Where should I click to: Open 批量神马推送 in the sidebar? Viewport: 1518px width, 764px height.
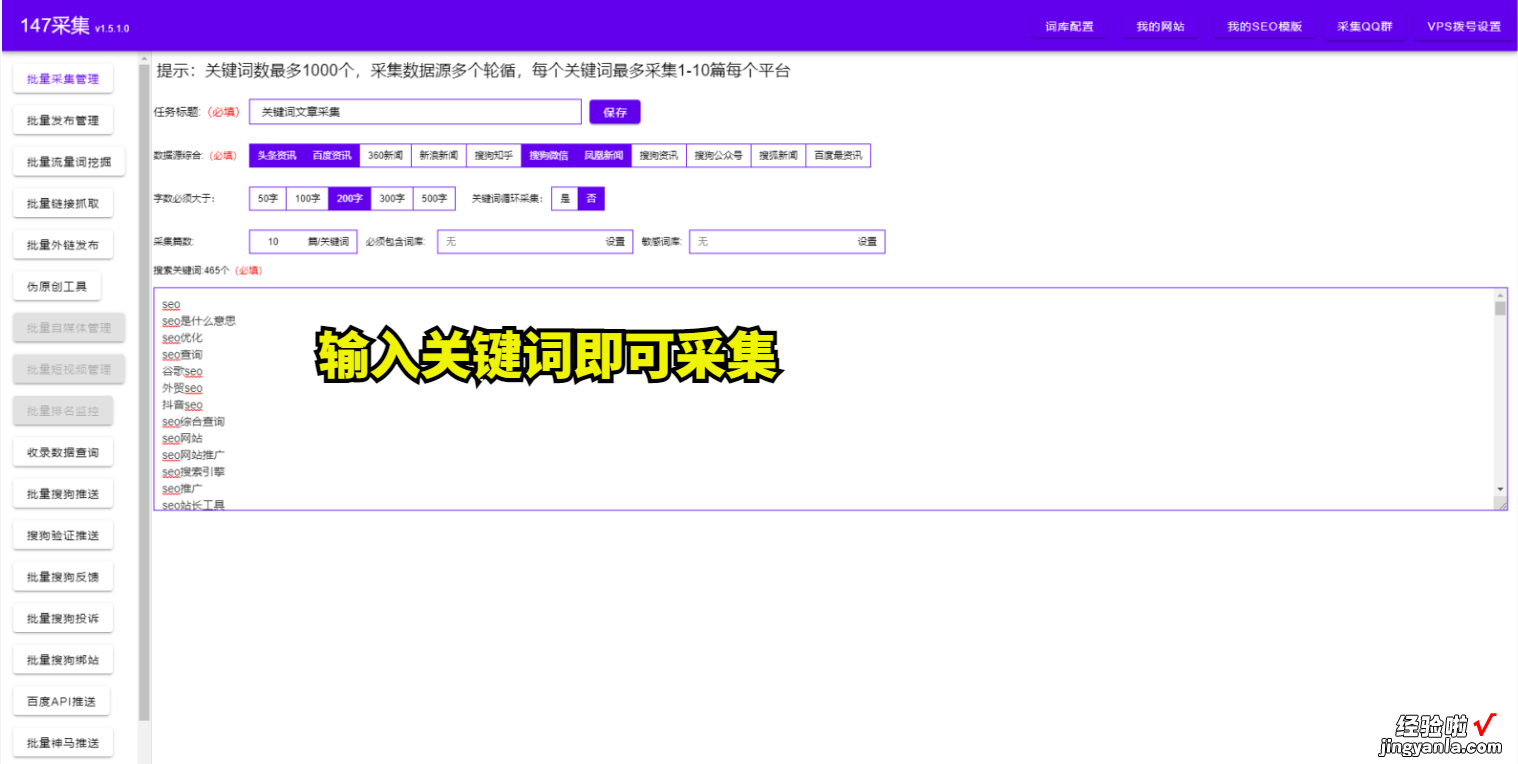[63, 743]
